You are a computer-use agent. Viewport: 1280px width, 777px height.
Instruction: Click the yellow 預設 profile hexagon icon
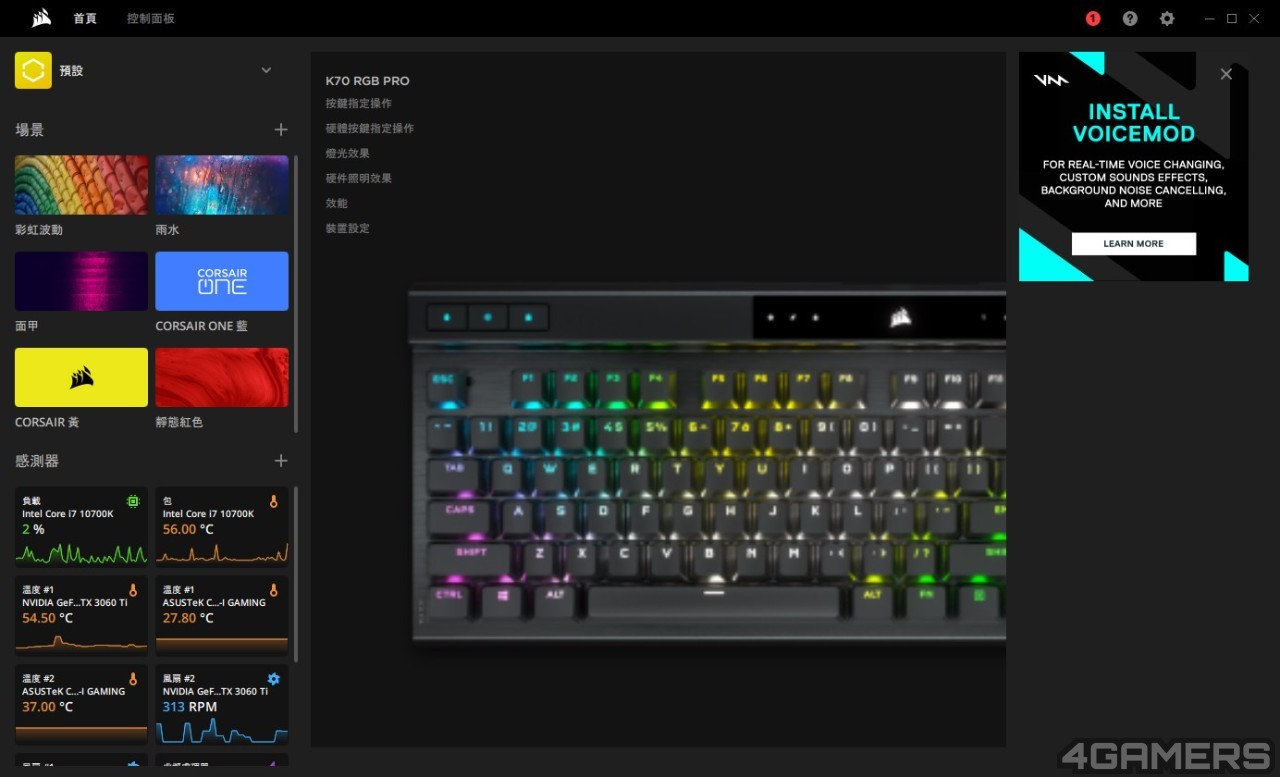[x=33, y=70]
